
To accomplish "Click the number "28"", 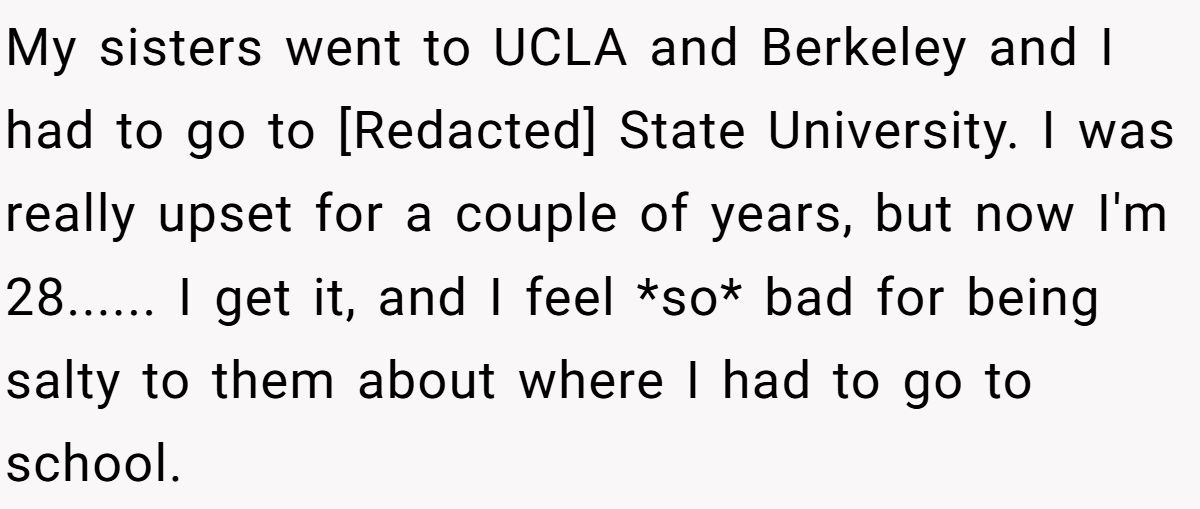I will [38, 299].
